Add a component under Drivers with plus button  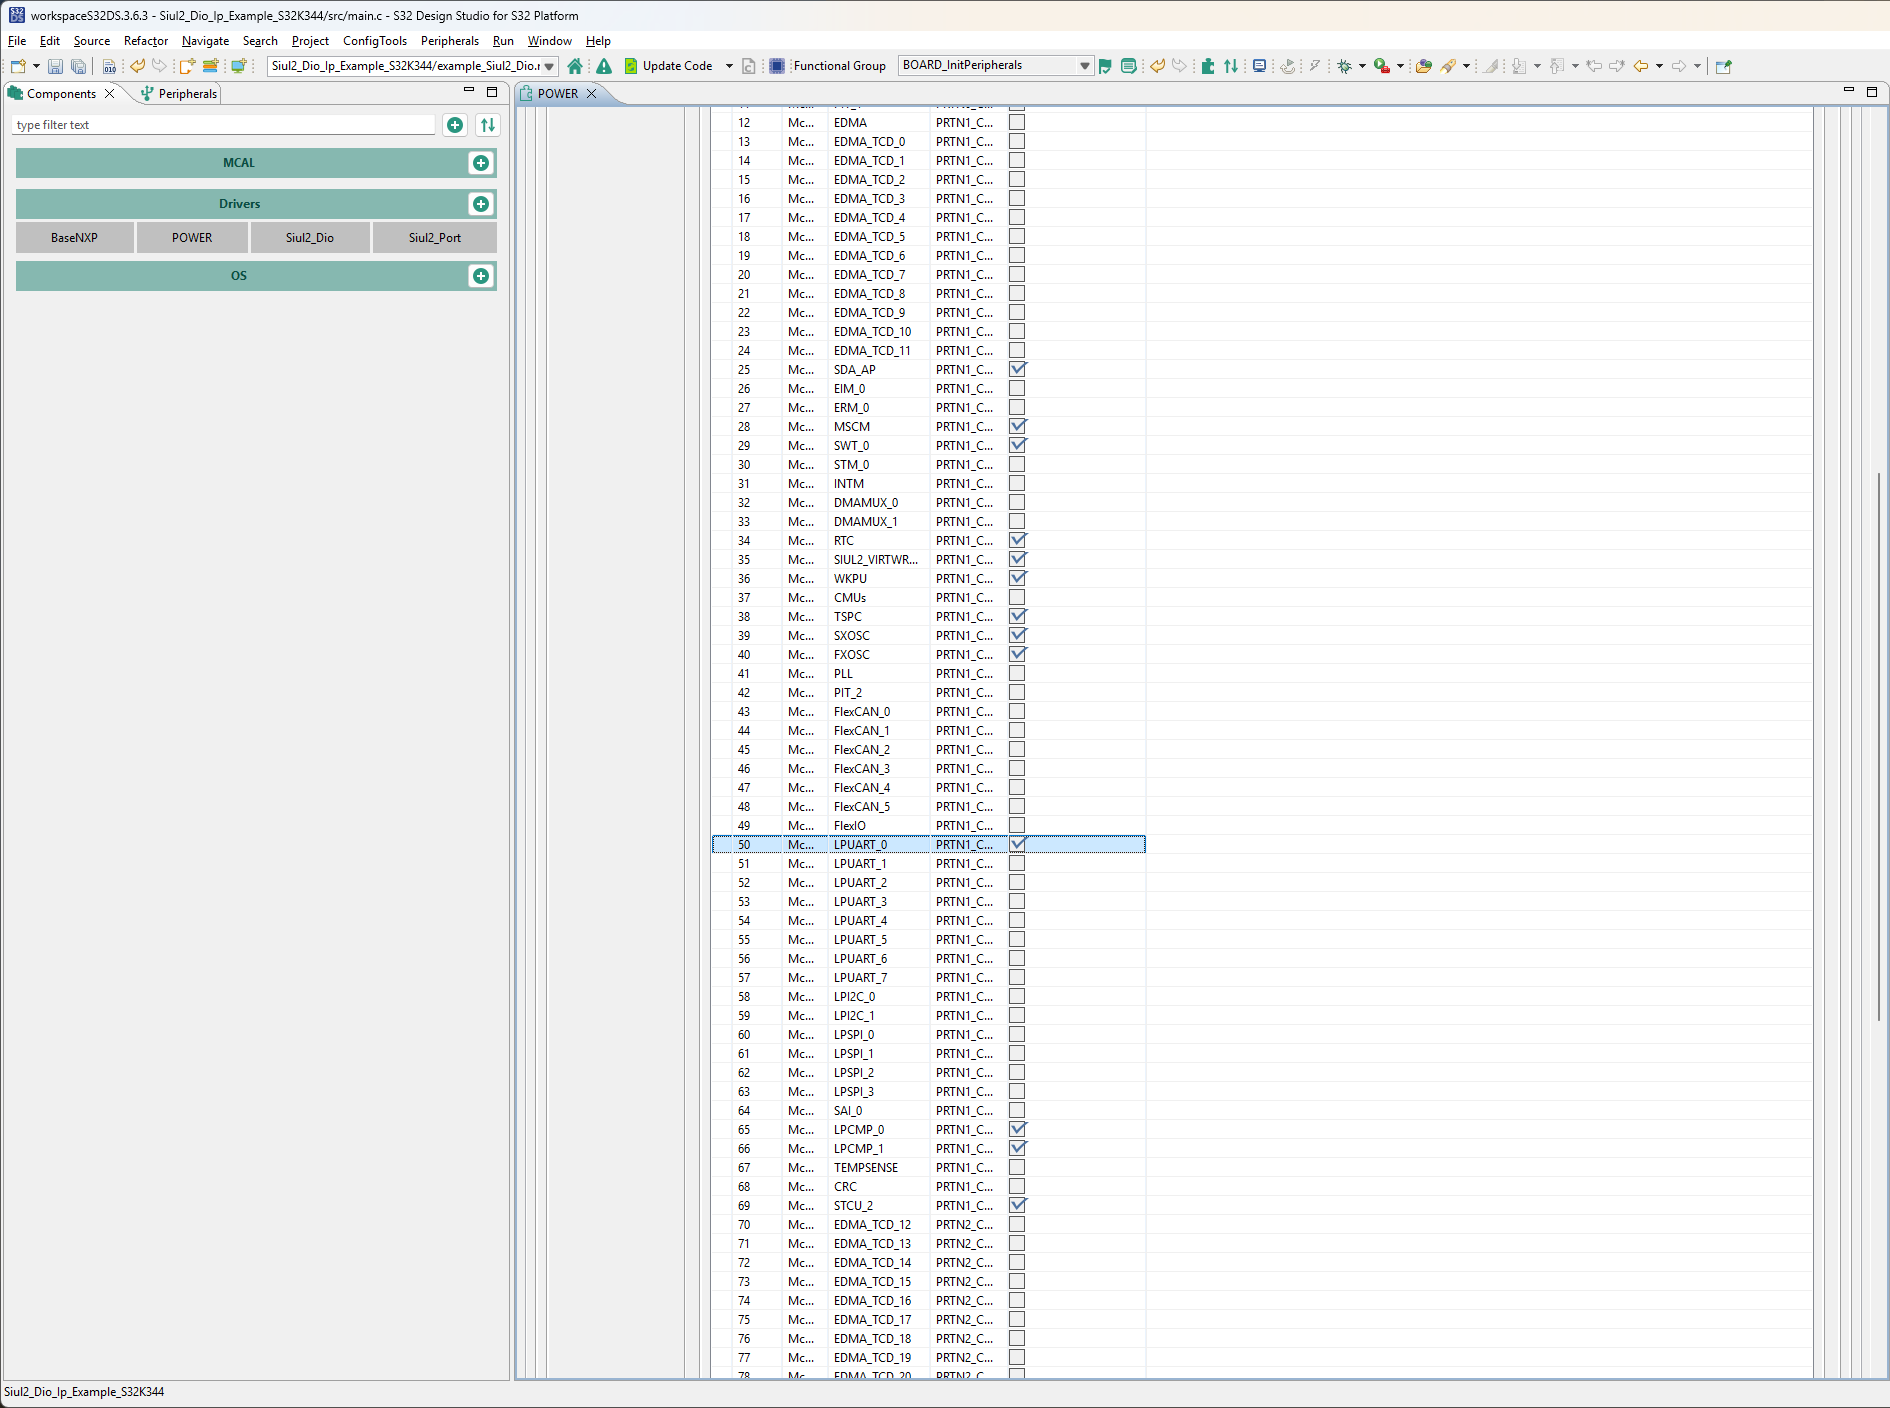tap(481, 204)
